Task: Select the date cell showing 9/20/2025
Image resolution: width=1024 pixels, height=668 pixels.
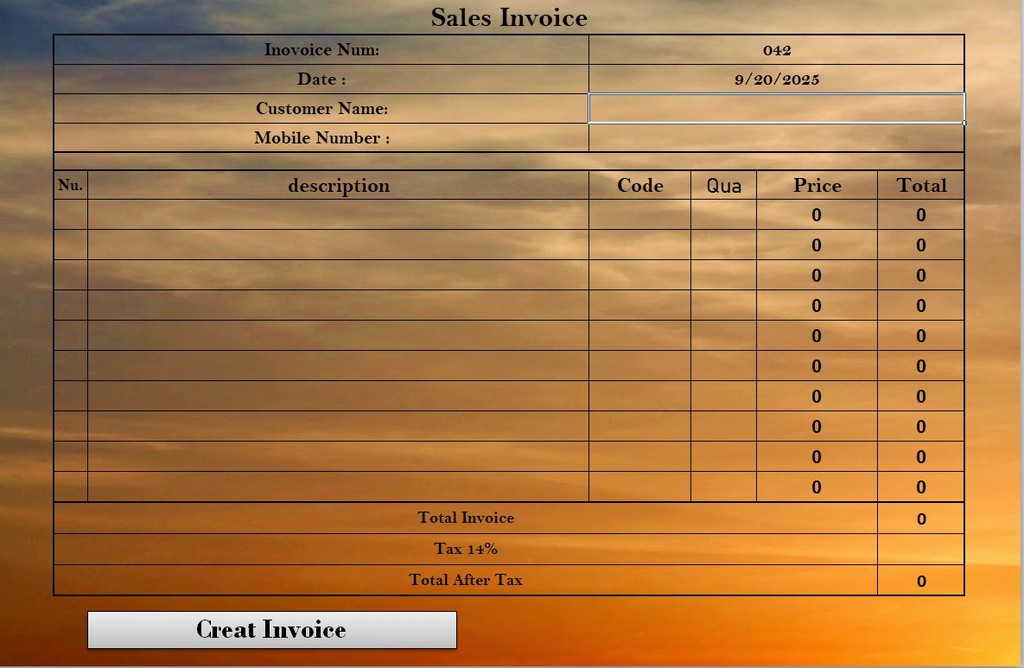Action: tap(776, 79)
